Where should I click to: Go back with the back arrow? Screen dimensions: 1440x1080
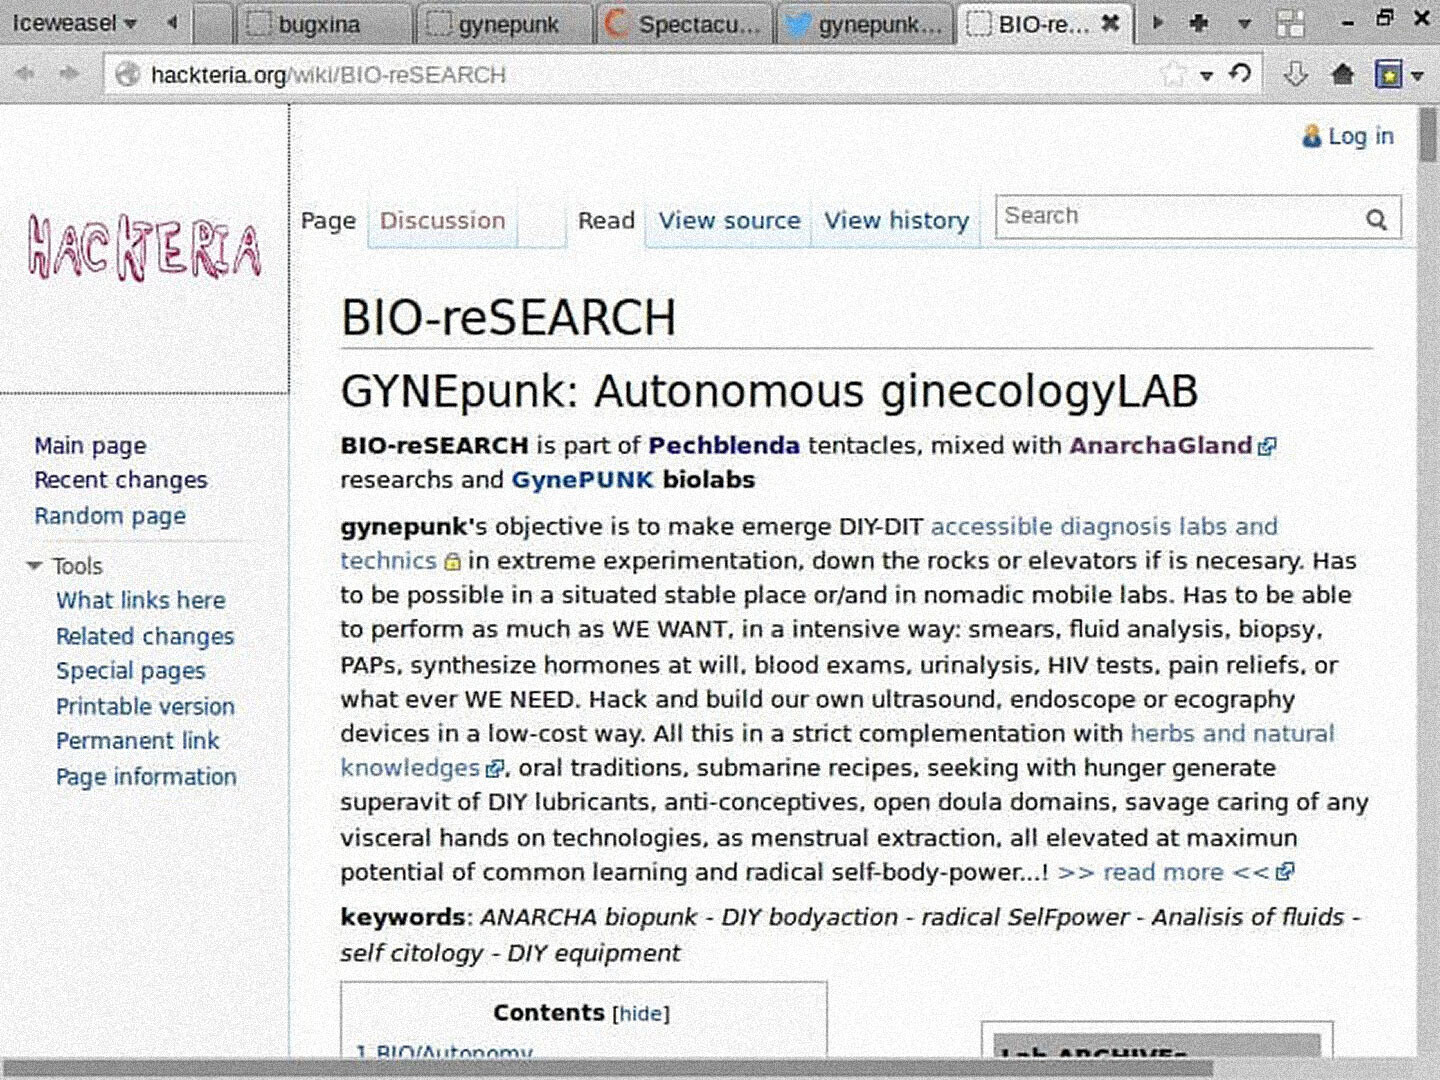coord(26,74)
